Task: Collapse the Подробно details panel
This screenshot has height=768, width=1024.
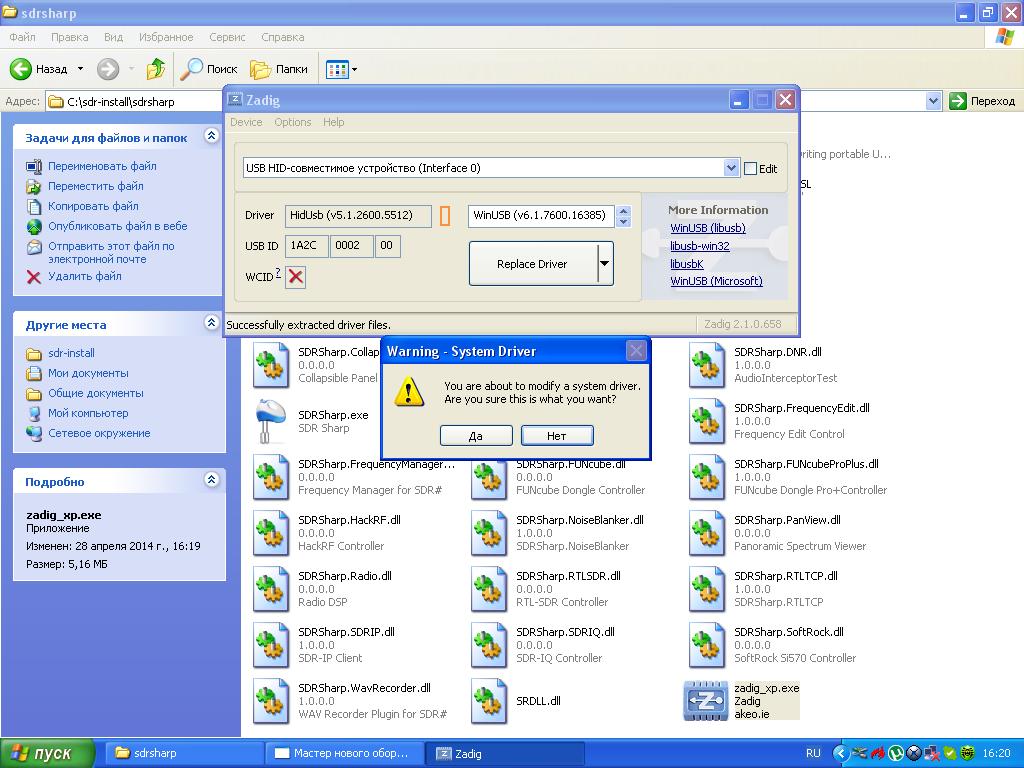Action: pos(211,480)
